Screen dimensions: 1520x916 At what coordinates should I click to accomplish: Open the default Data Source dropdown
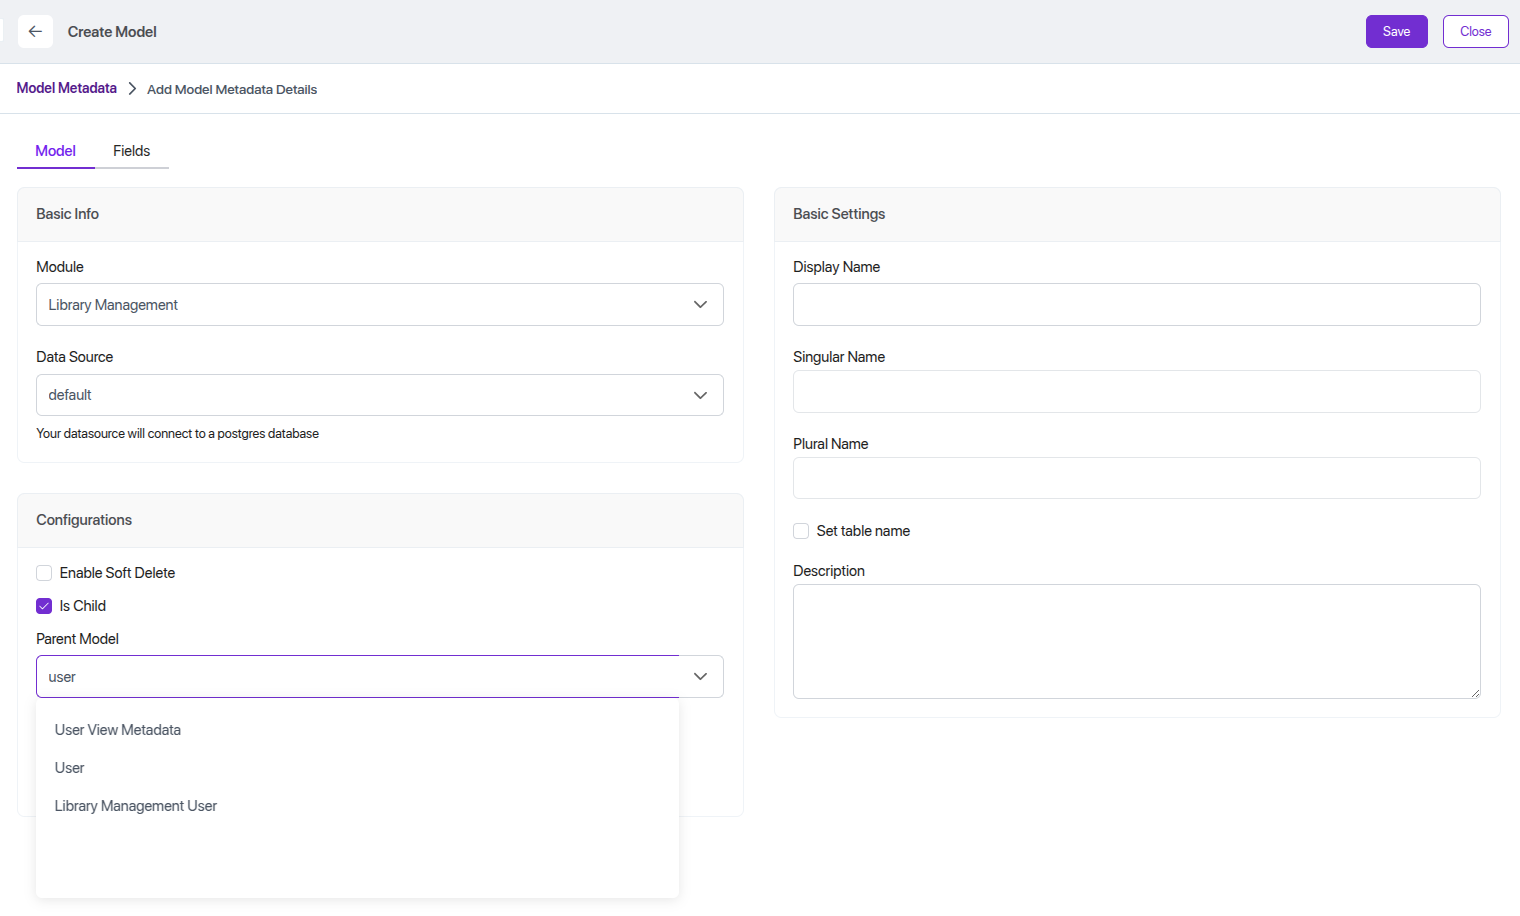tap(360, 395)
